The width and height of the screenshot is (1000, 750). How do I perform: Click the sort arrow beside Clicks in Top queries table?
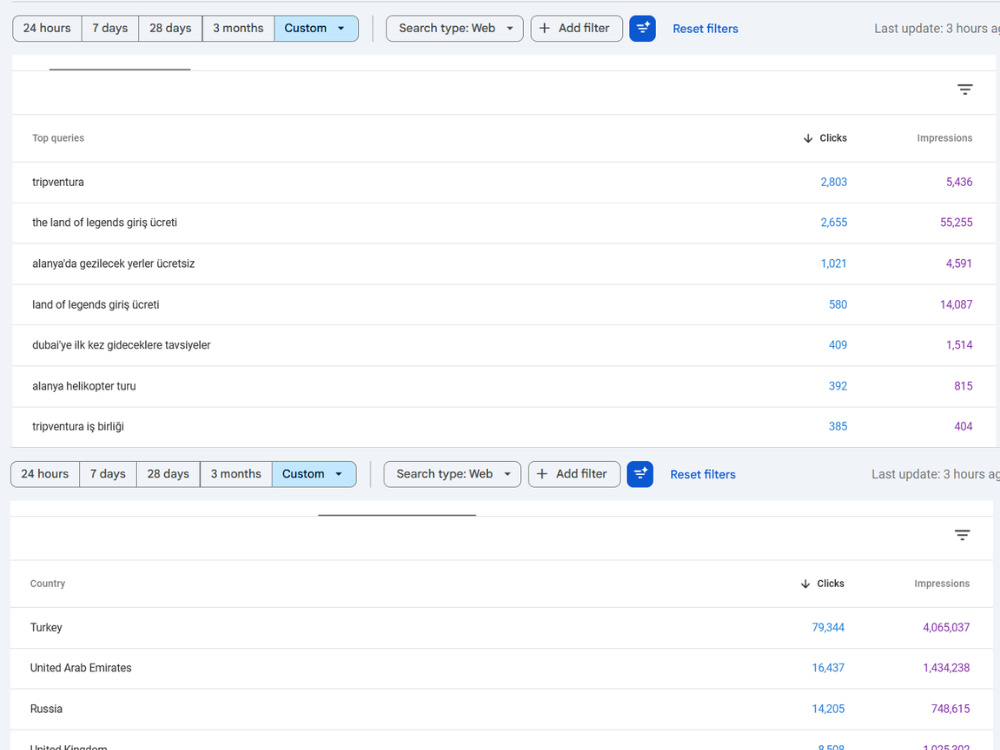coord(808,138)
